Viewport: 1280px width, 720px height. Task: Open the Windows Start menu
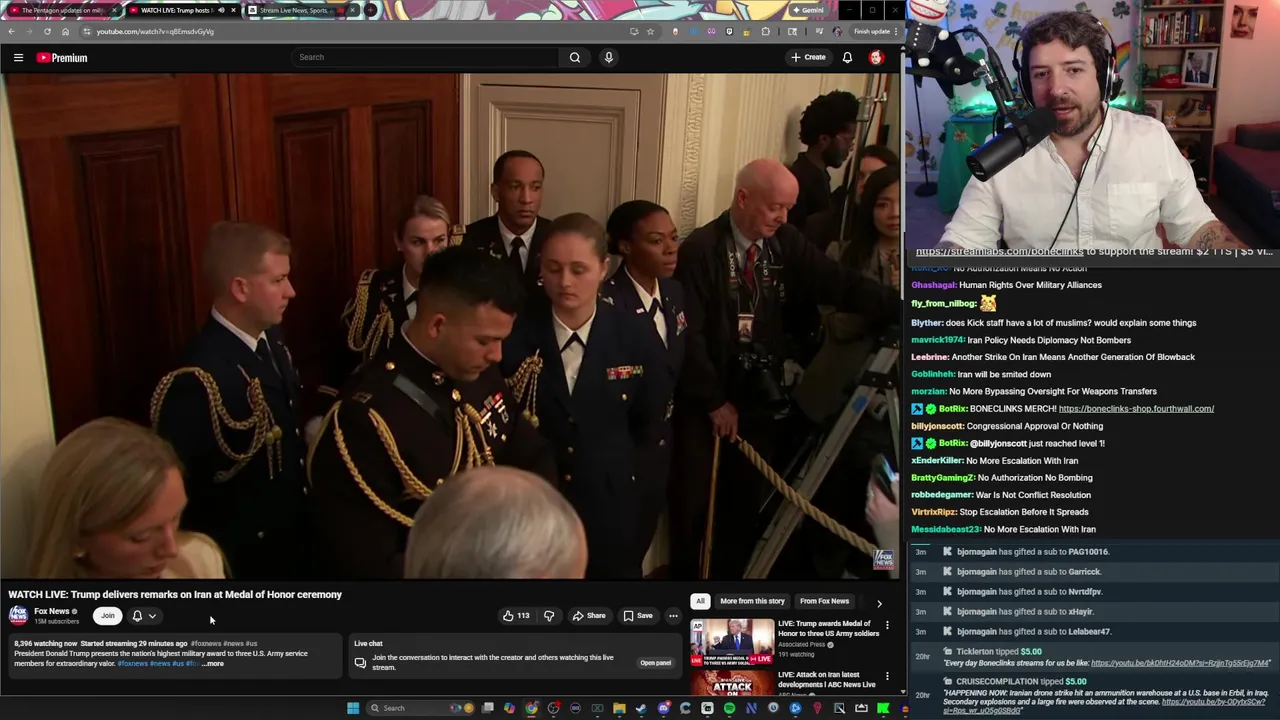pyautogui.click(x=353, y=708)
